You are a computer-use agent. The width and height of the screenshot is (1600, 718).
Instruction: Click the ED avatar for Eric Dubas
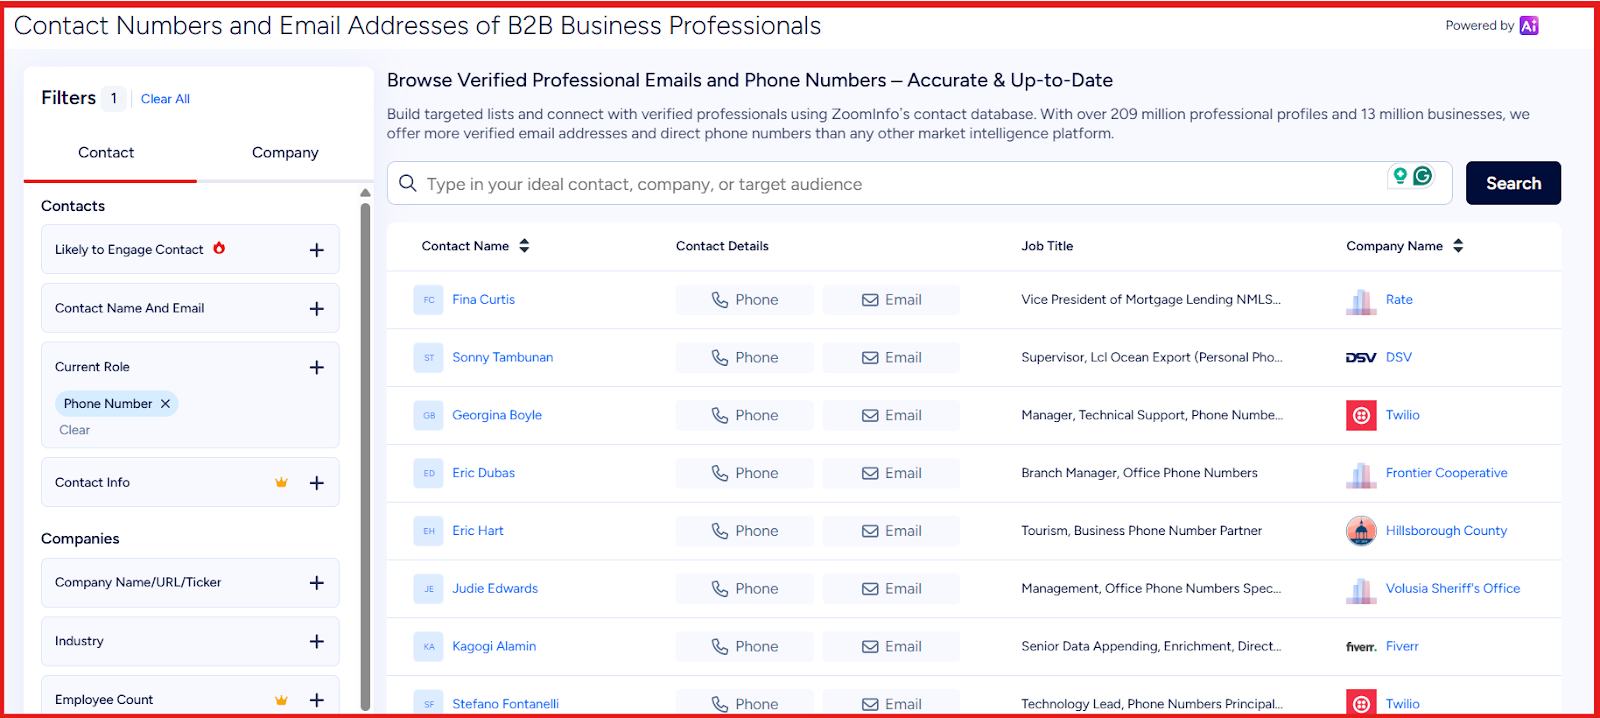coord(429,473)
